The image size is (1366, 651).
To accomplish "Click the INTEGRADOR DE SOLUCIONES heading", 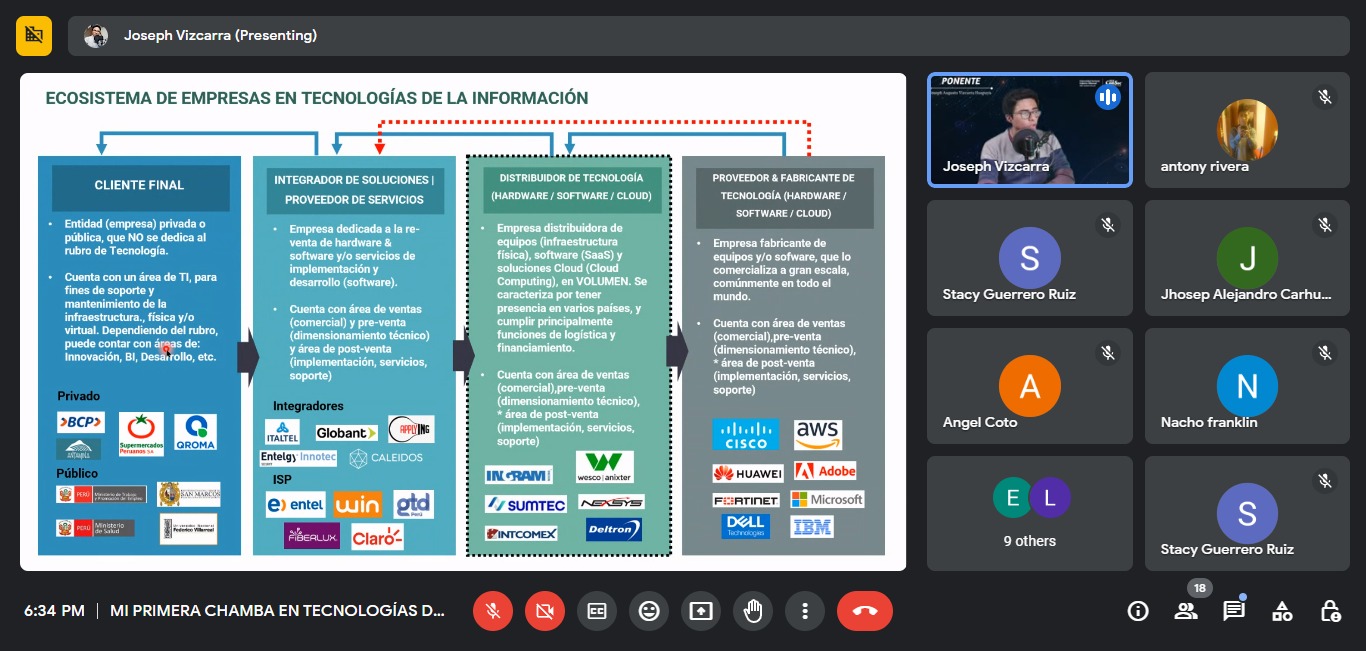I will click(x=354, y=190).
